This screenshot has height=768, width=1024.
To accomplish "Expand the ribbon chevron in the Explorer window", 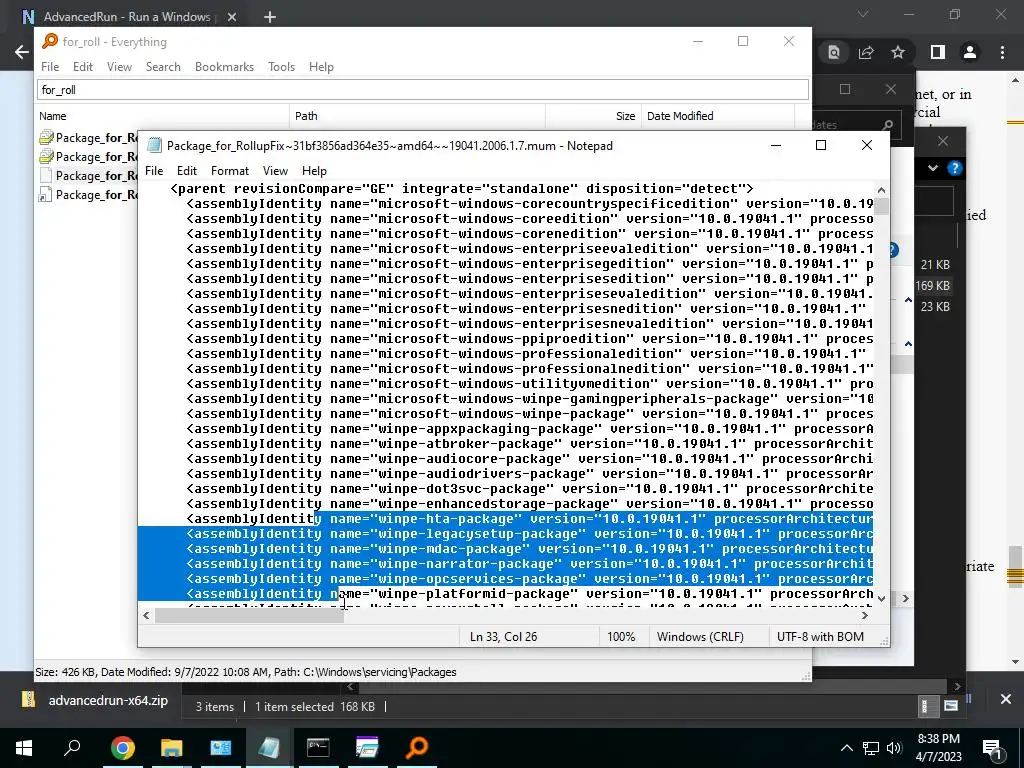I will coord(933,168).
